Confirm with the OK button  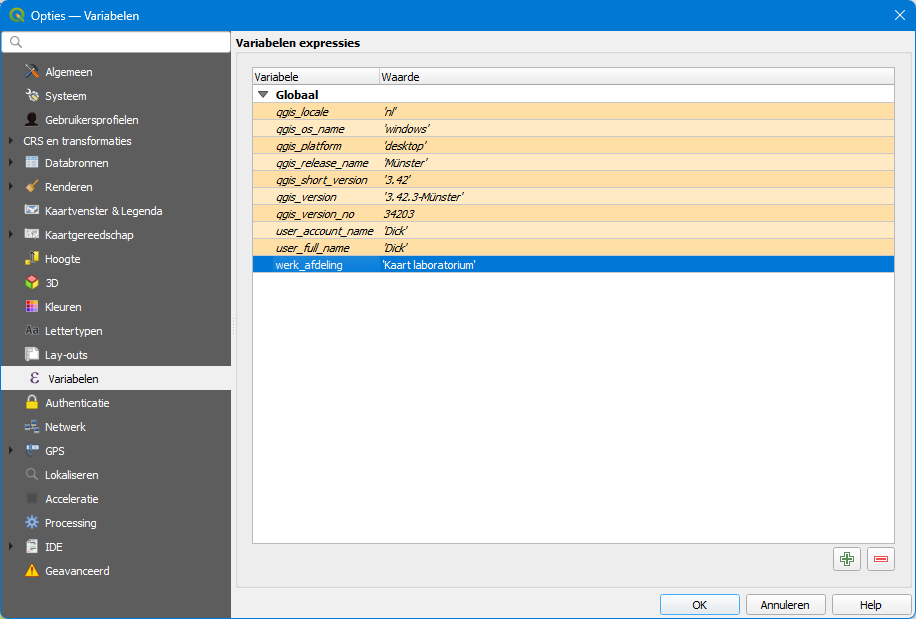(699, 604)
